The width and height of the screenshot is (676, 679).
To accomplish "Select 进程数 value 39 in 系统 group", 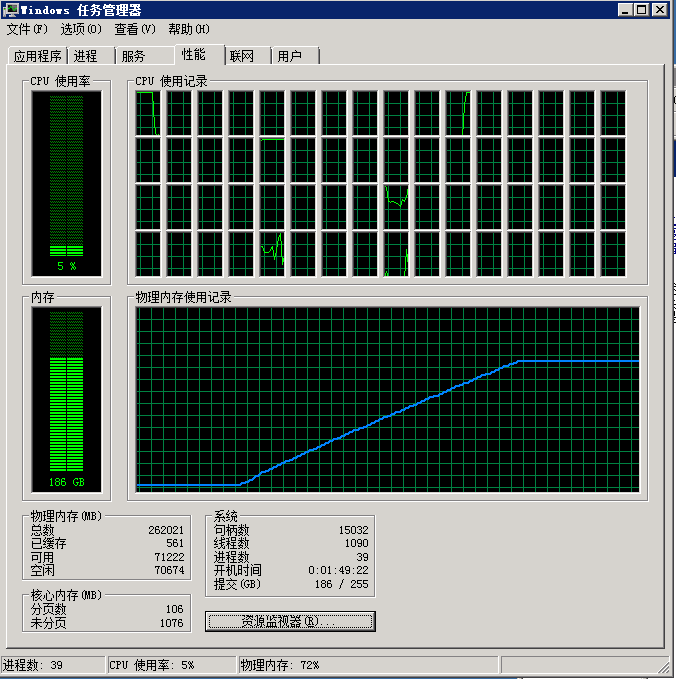I will pyautogui.click(x=362, y=557).
